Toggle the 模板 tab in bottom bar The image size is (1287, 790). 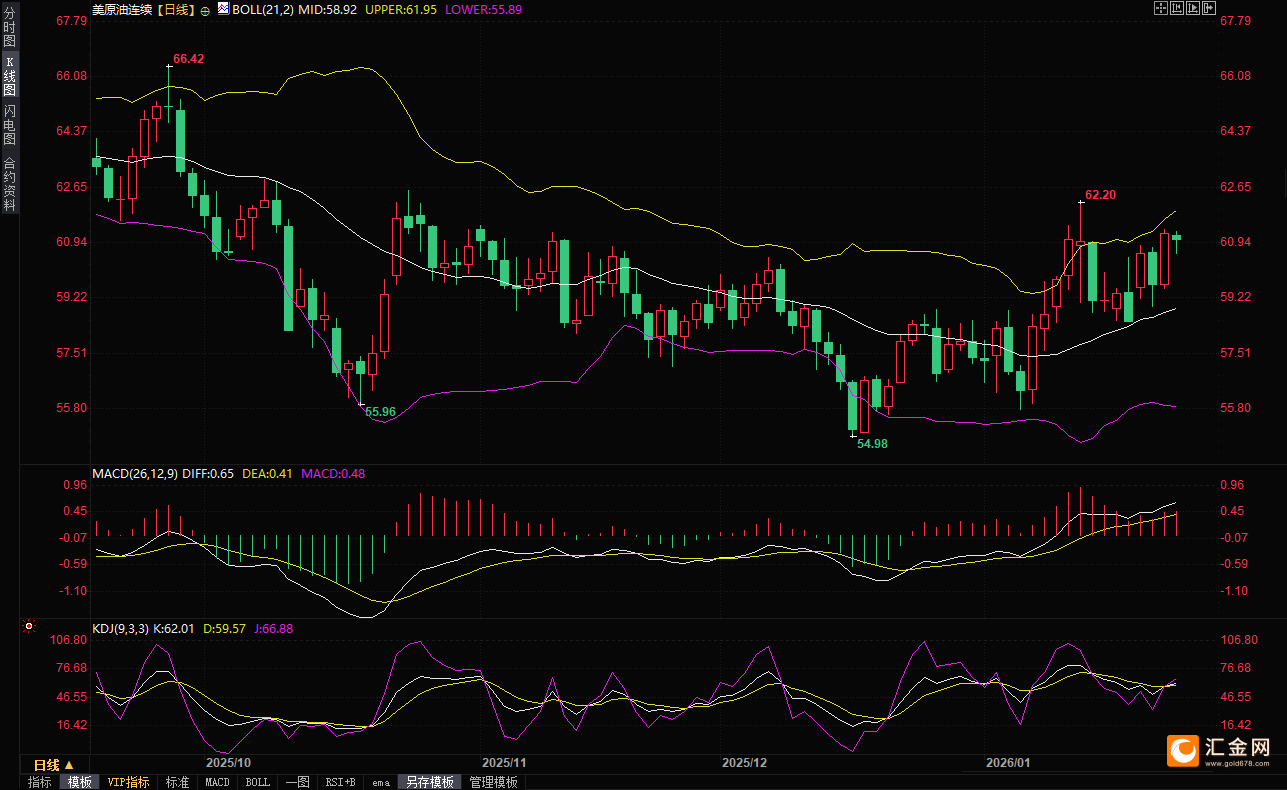click(x=80, y=782)
